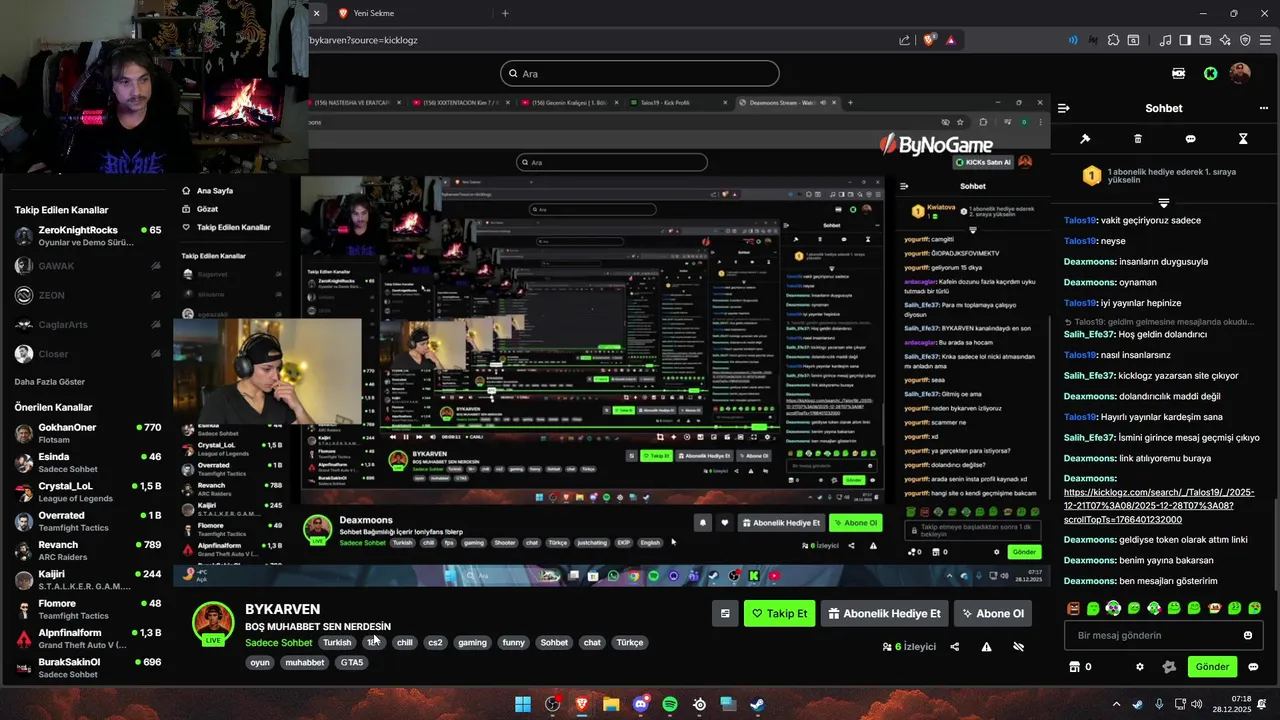Click the green K icon near avatar
The width and height of the screenshot is (1280, 720).
(x=1210, y=73)
